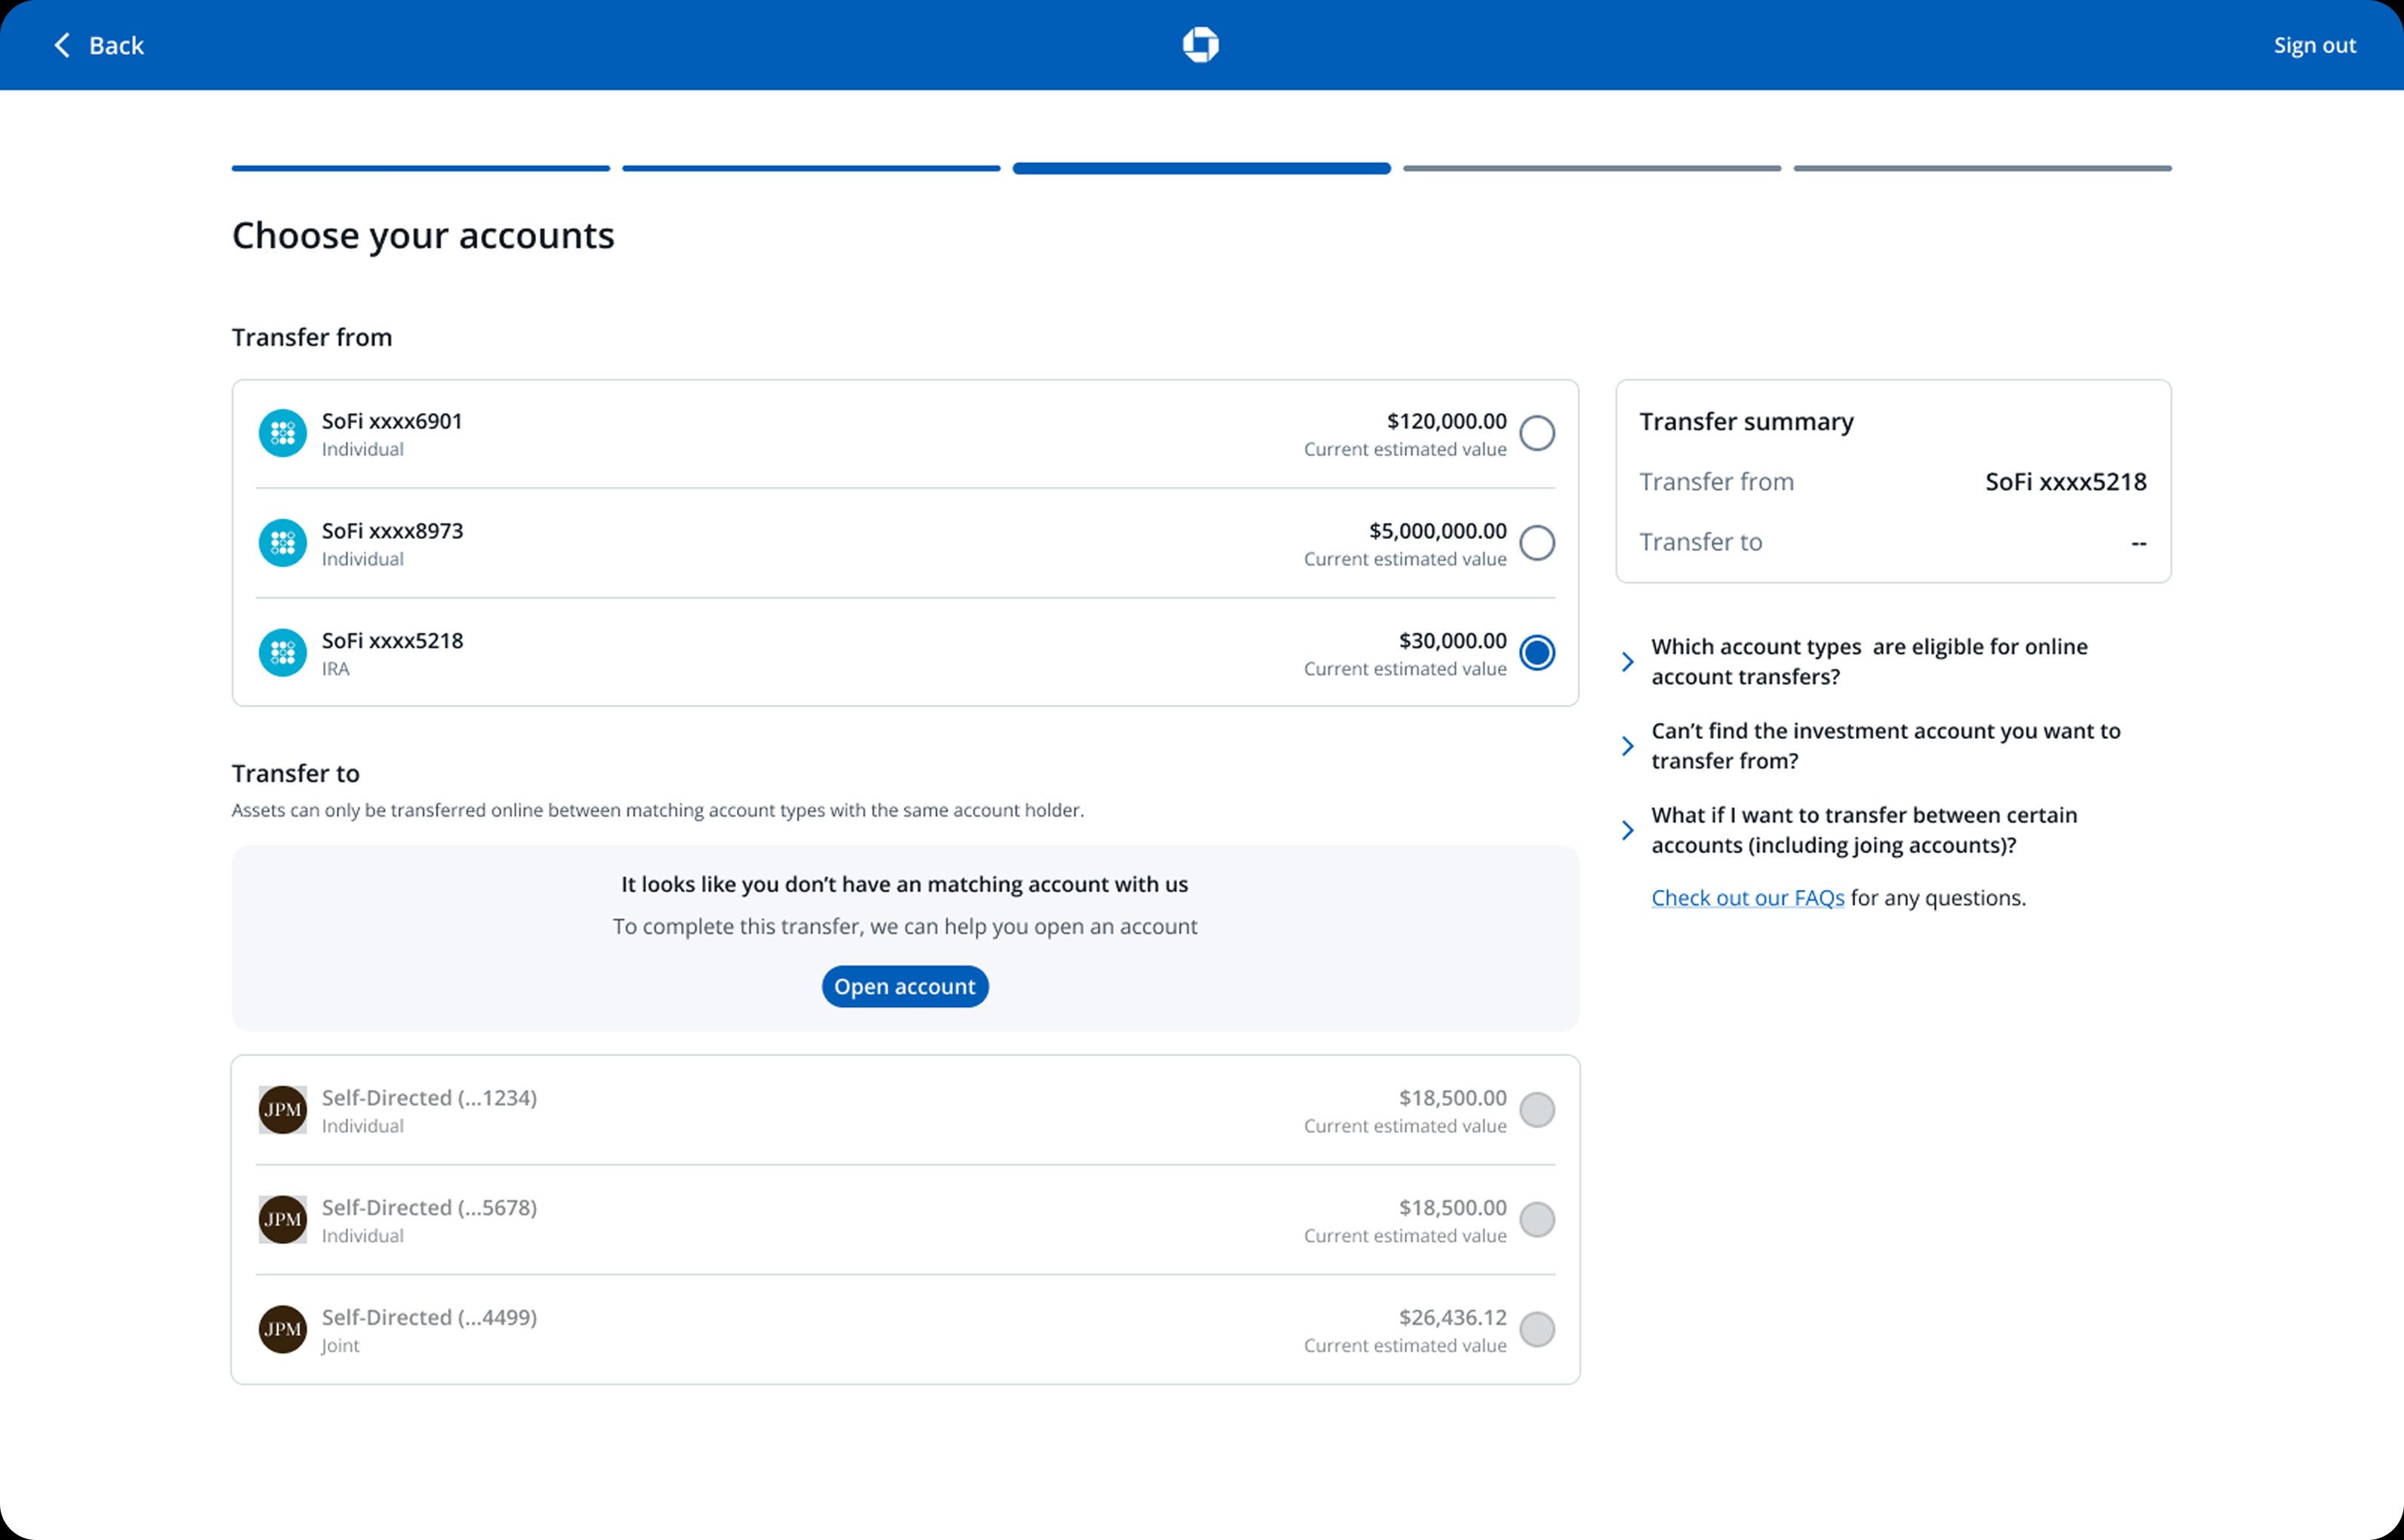The image size is (2404, 1540).
Task: Click current third progress step bar
Action: pos(1201,169)
